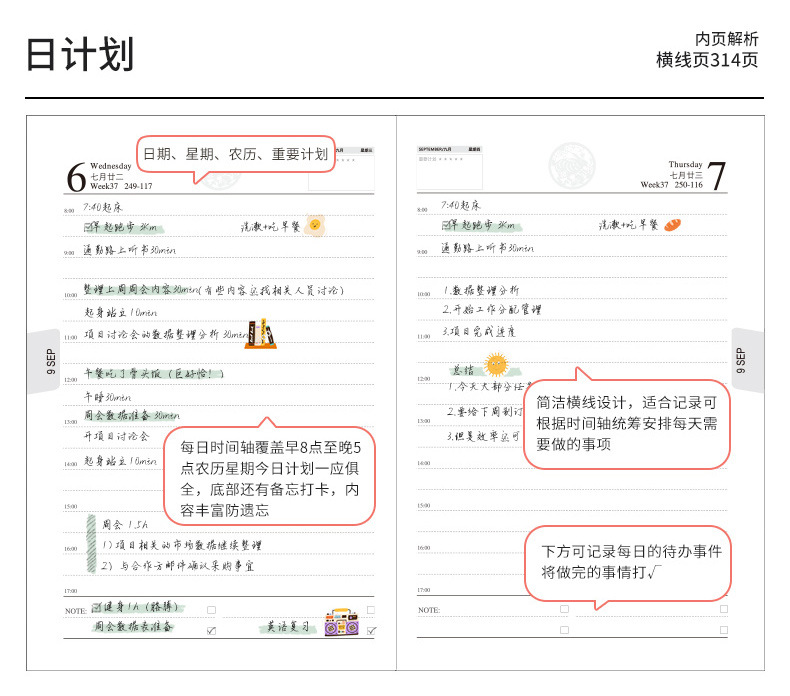The width and height of the screenshot is (790, 696).
Task: Click the 'Thursday' weekday label
Action: (x=686, y=164)
